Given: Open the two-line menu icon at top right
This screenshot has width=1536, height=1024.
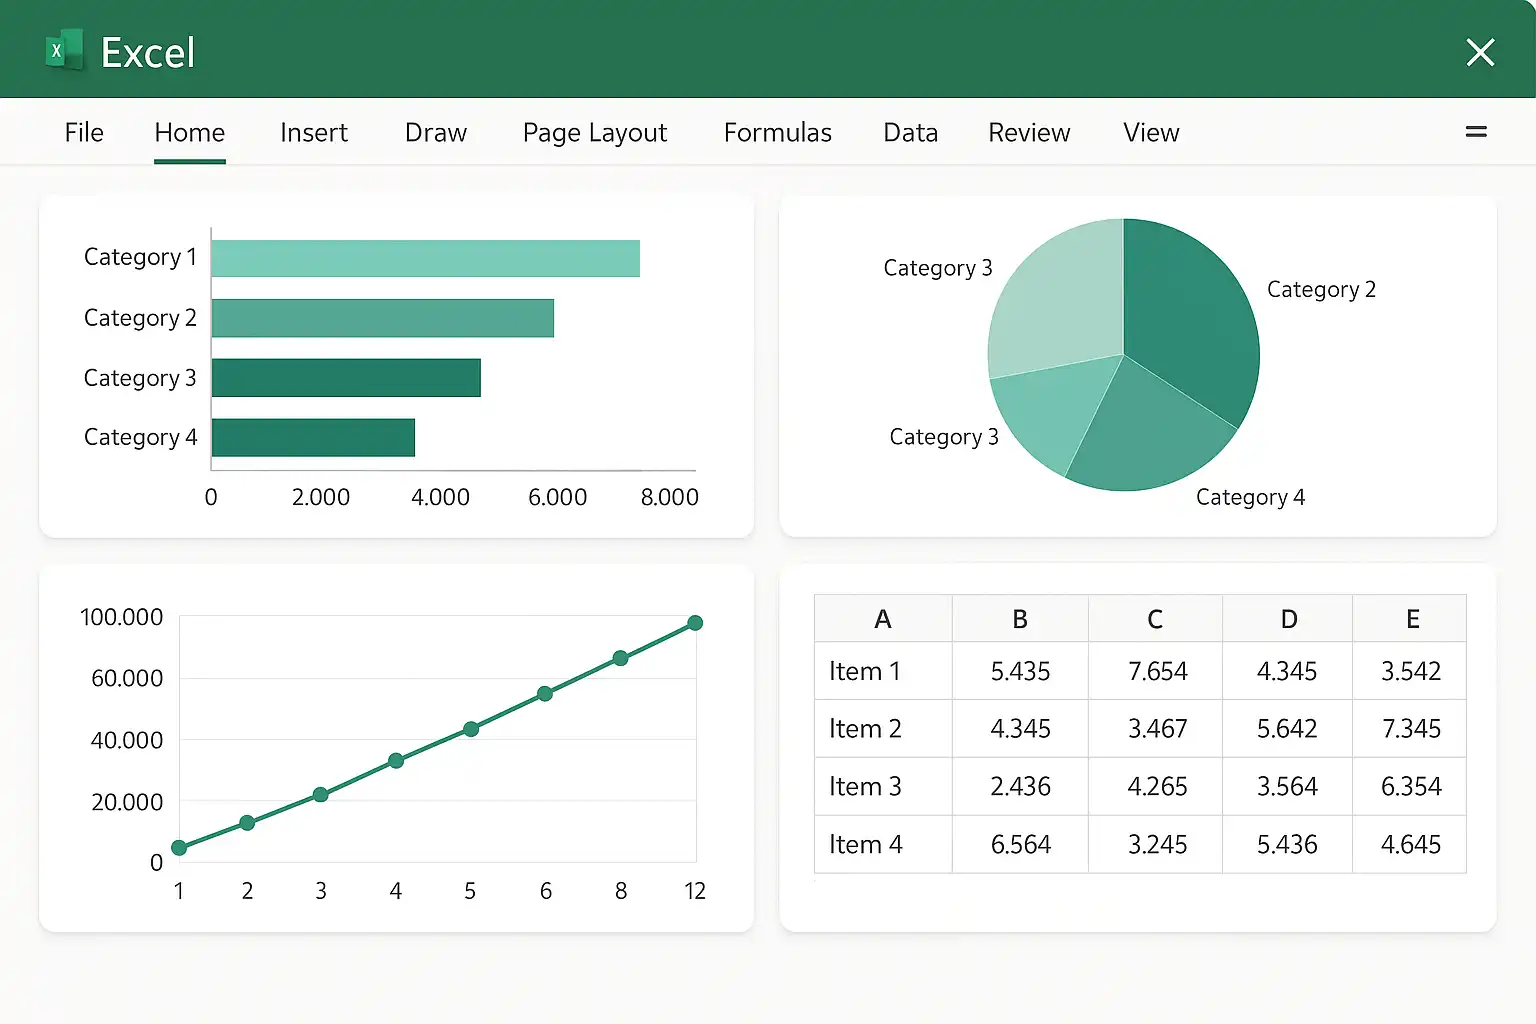Looking at the screenshot, I should point(1475,132).
